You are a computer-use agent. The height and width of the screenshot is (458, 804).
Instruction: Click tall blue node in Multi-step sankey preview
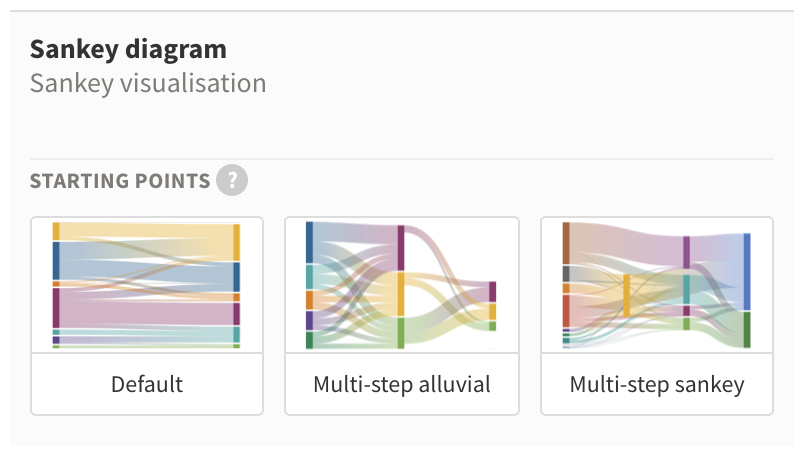(x=747, y=272)
